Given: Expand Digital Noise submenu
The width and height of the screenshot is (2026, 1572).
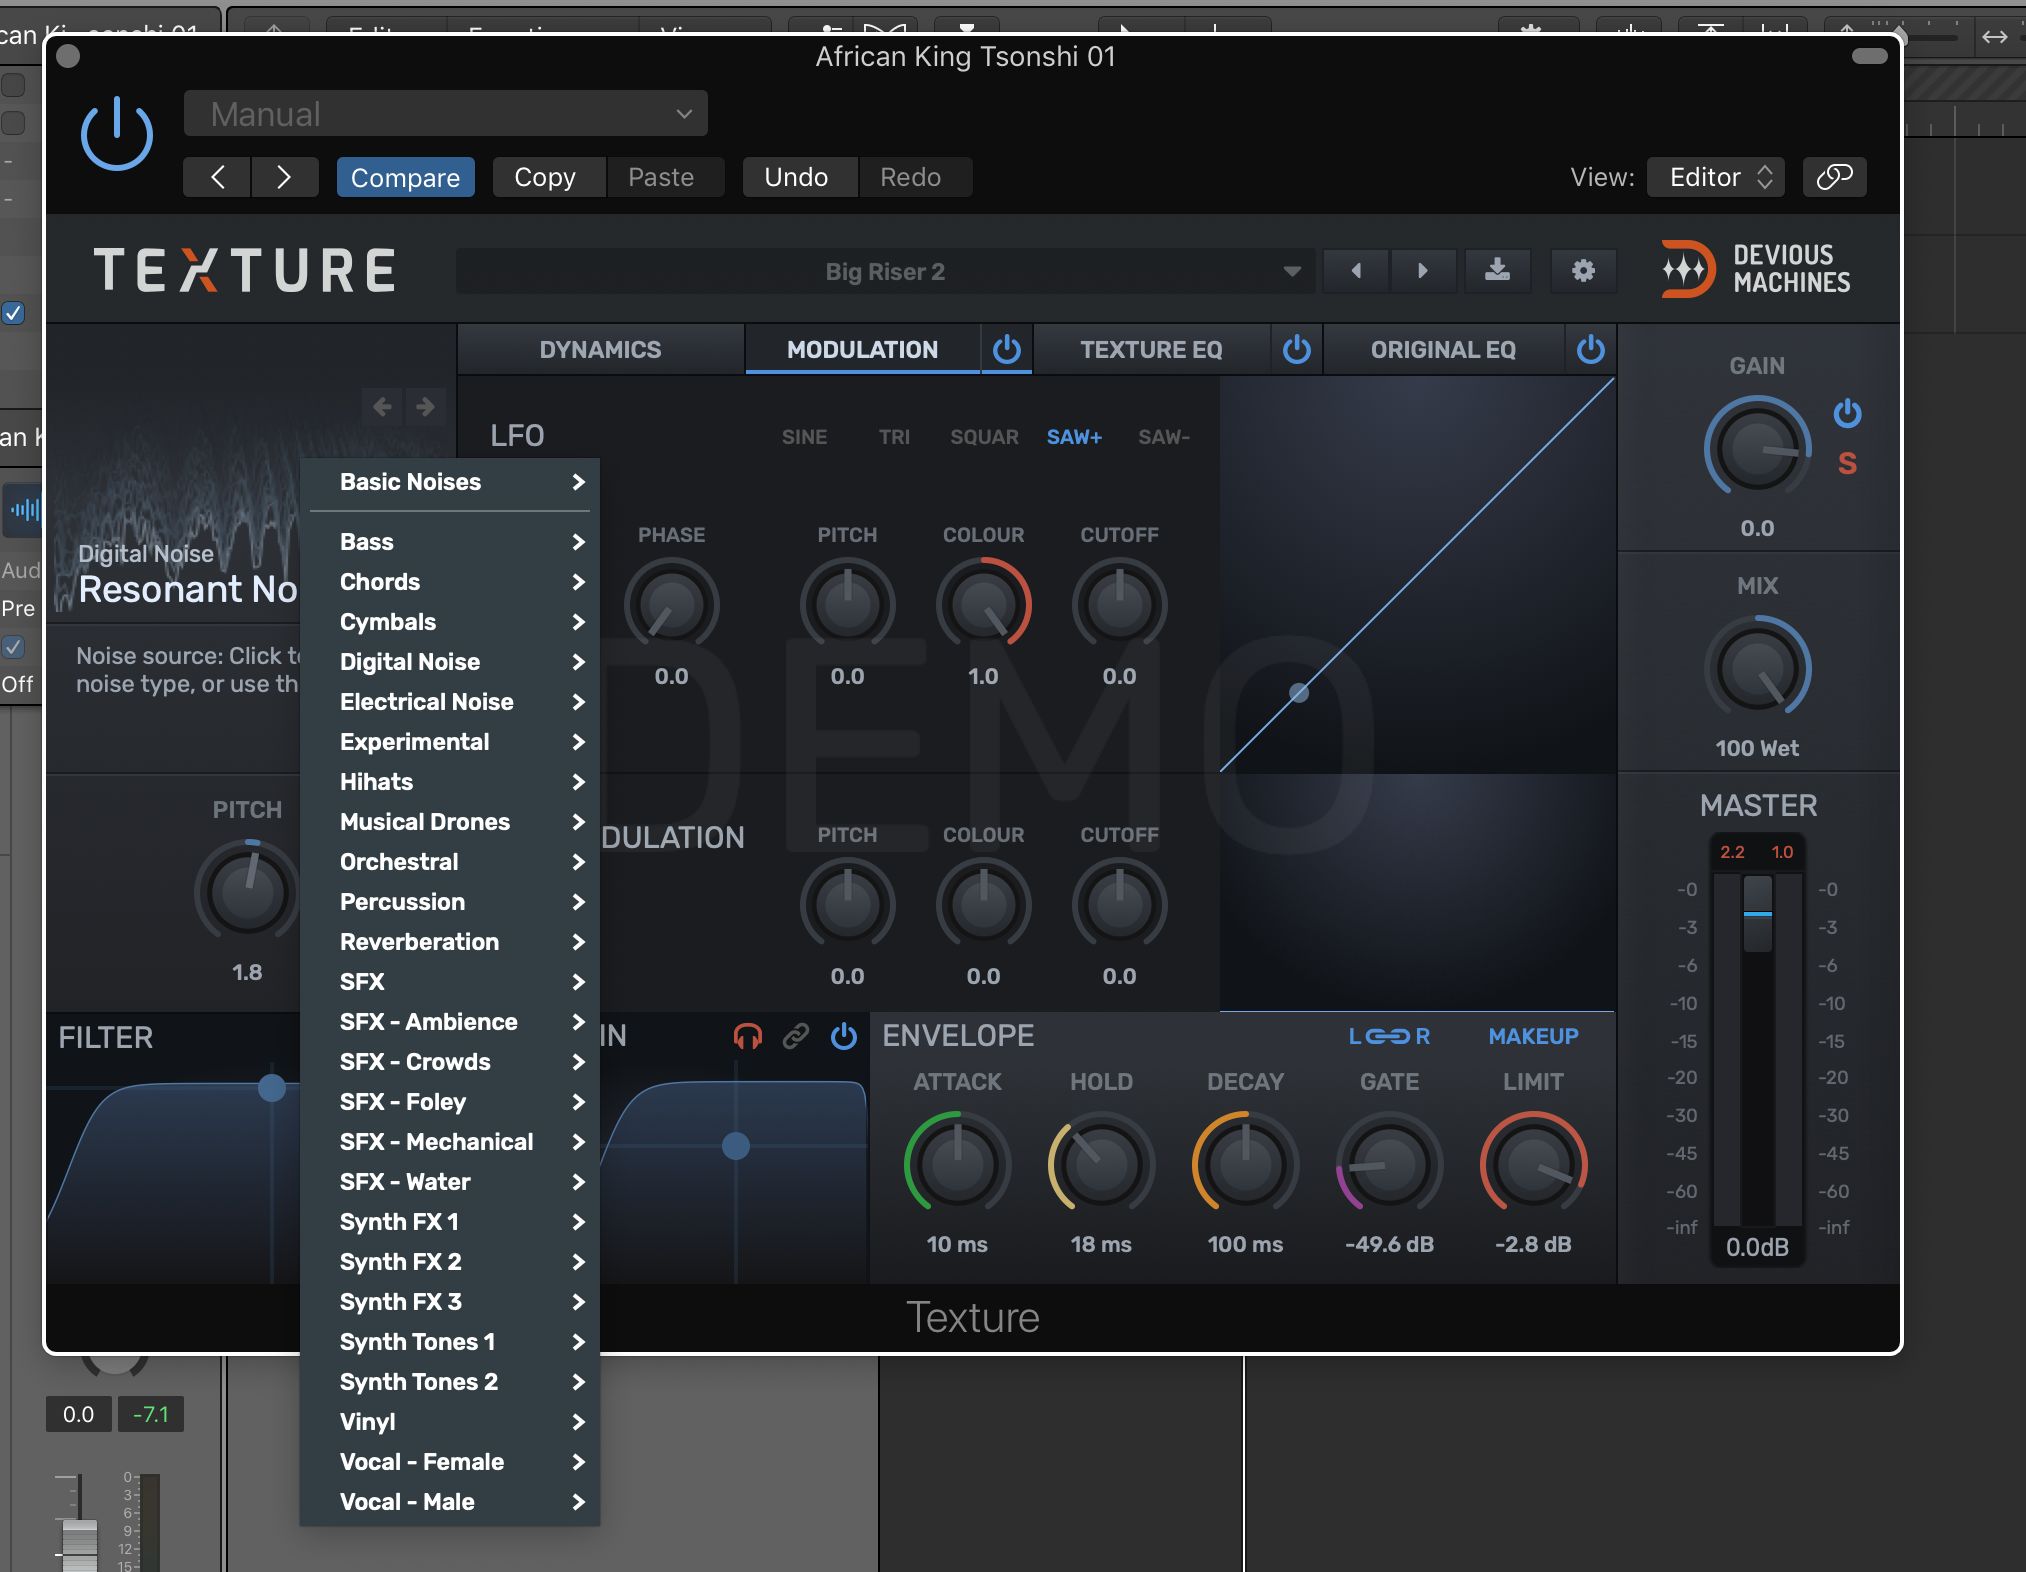Looking at the screenshot, I should (x=450, y=662).
